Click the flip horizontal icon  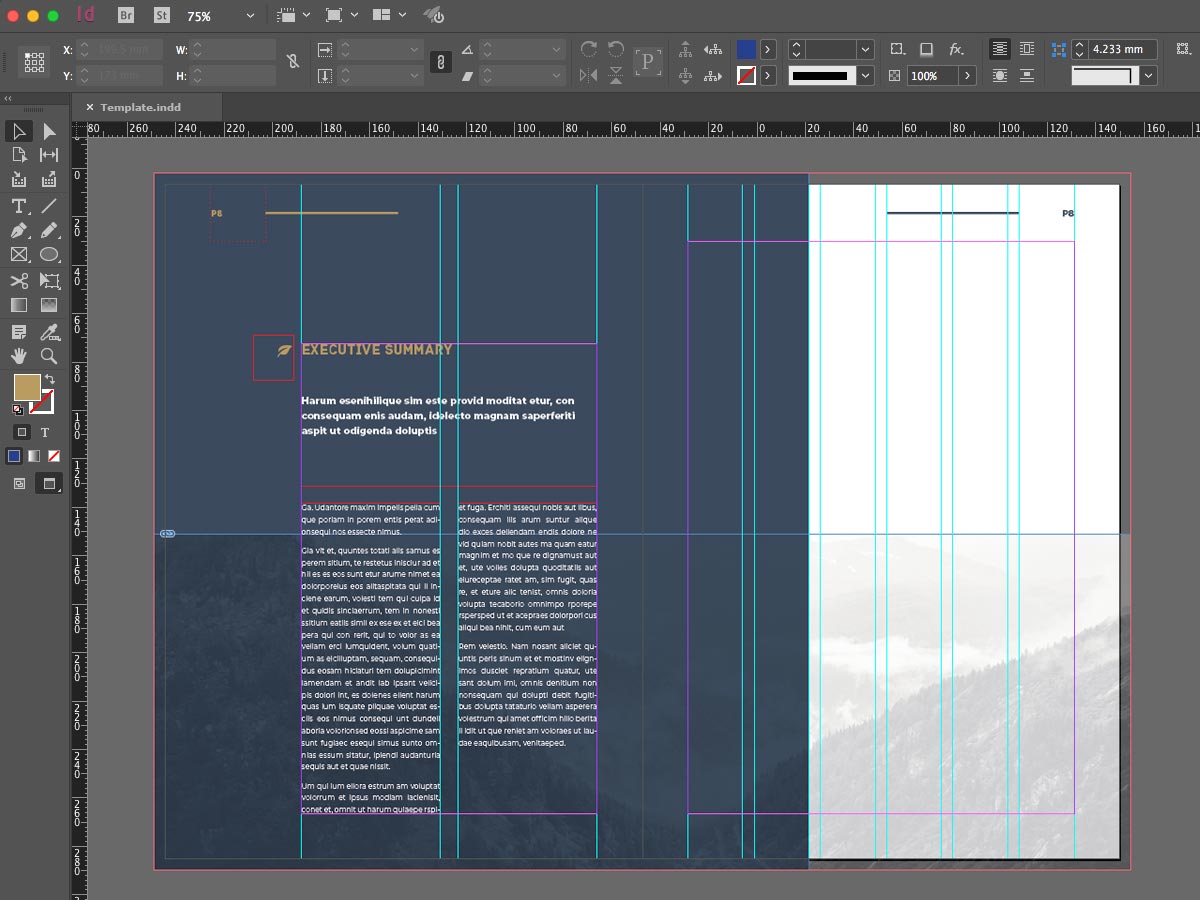(589, 75)
